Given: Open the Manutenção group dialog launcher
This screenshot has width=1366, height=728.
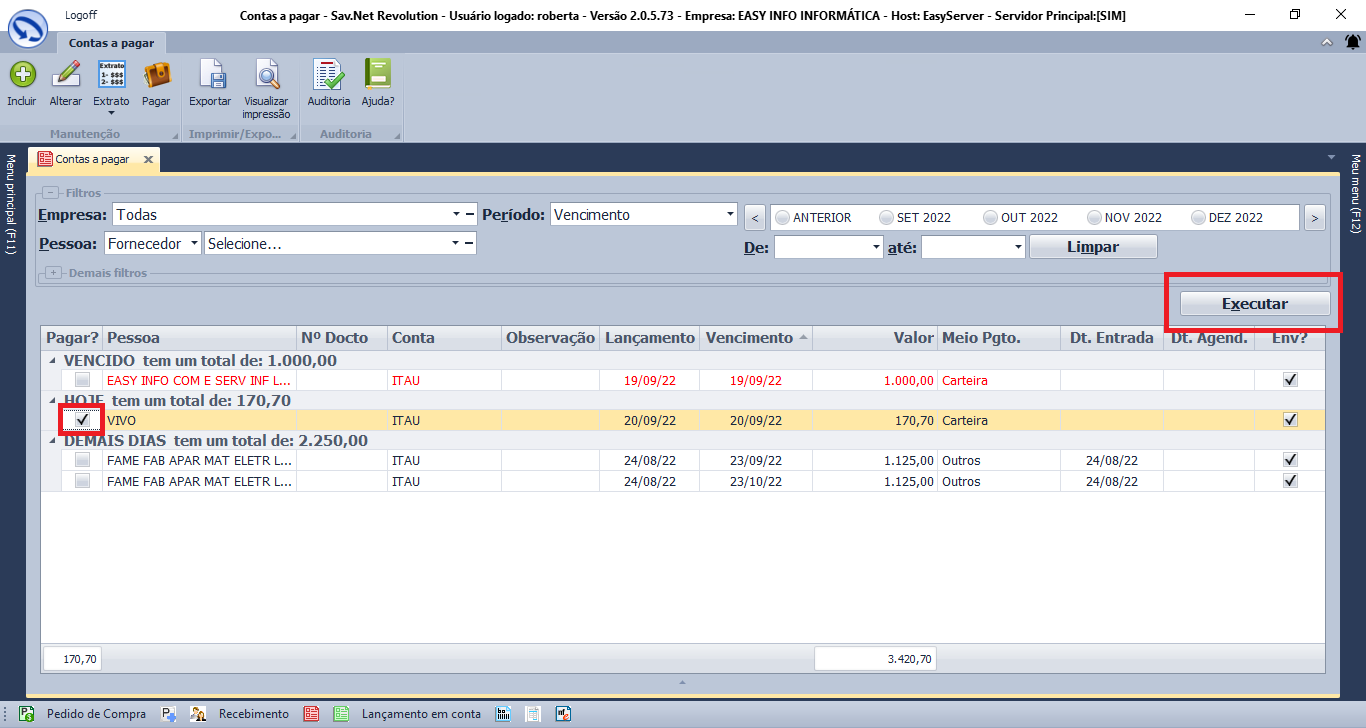Looking at the screenshot, I should click(x=176, y=135).
